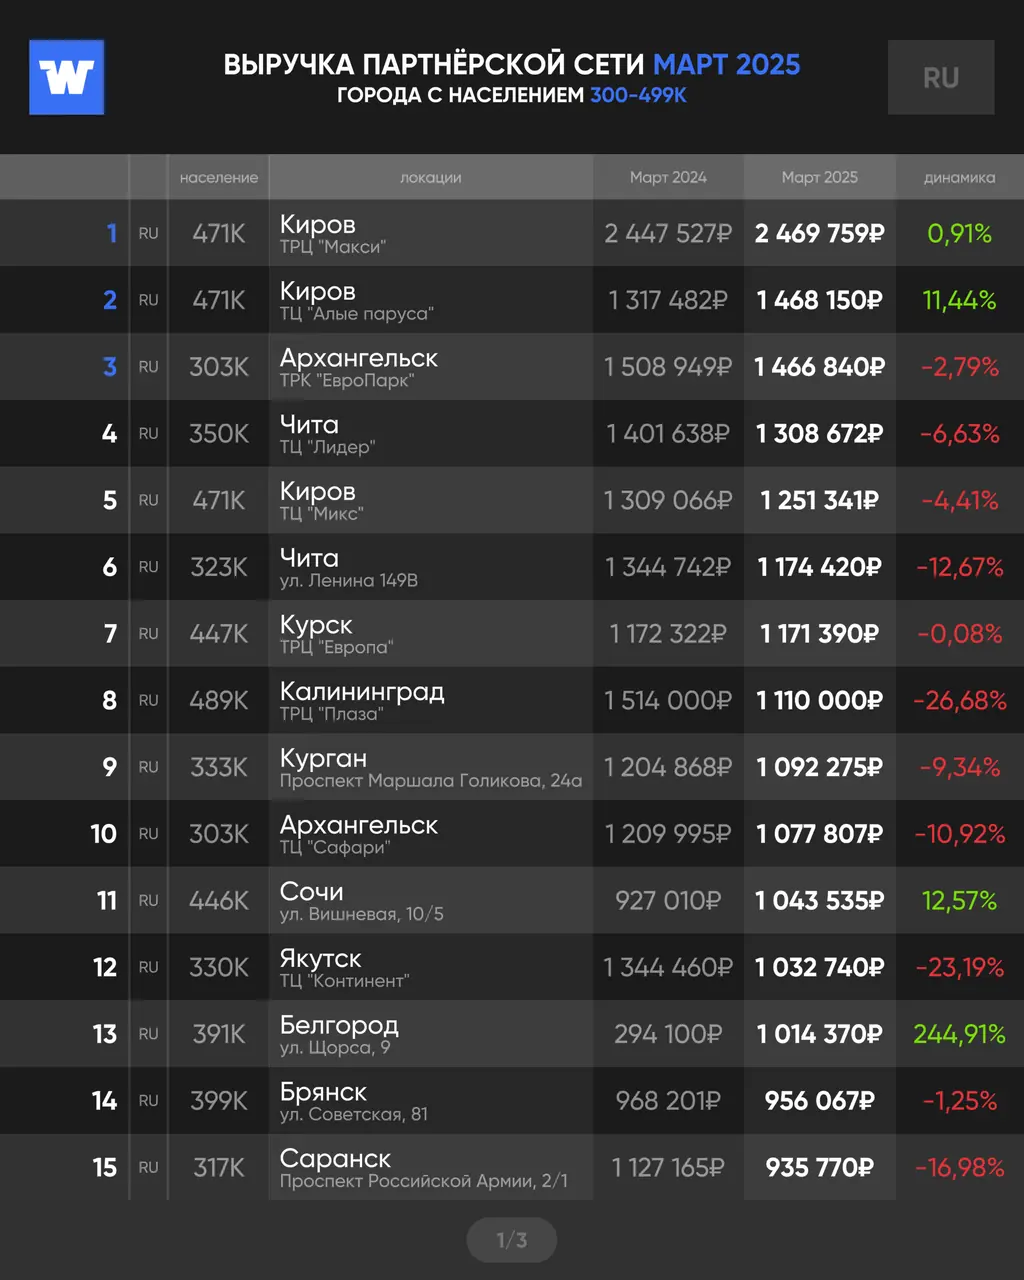Image resolution: width=1024 pixels, height=1280 pixels.
Task: Click the 'Март 2024' column header
Action: 668,177
